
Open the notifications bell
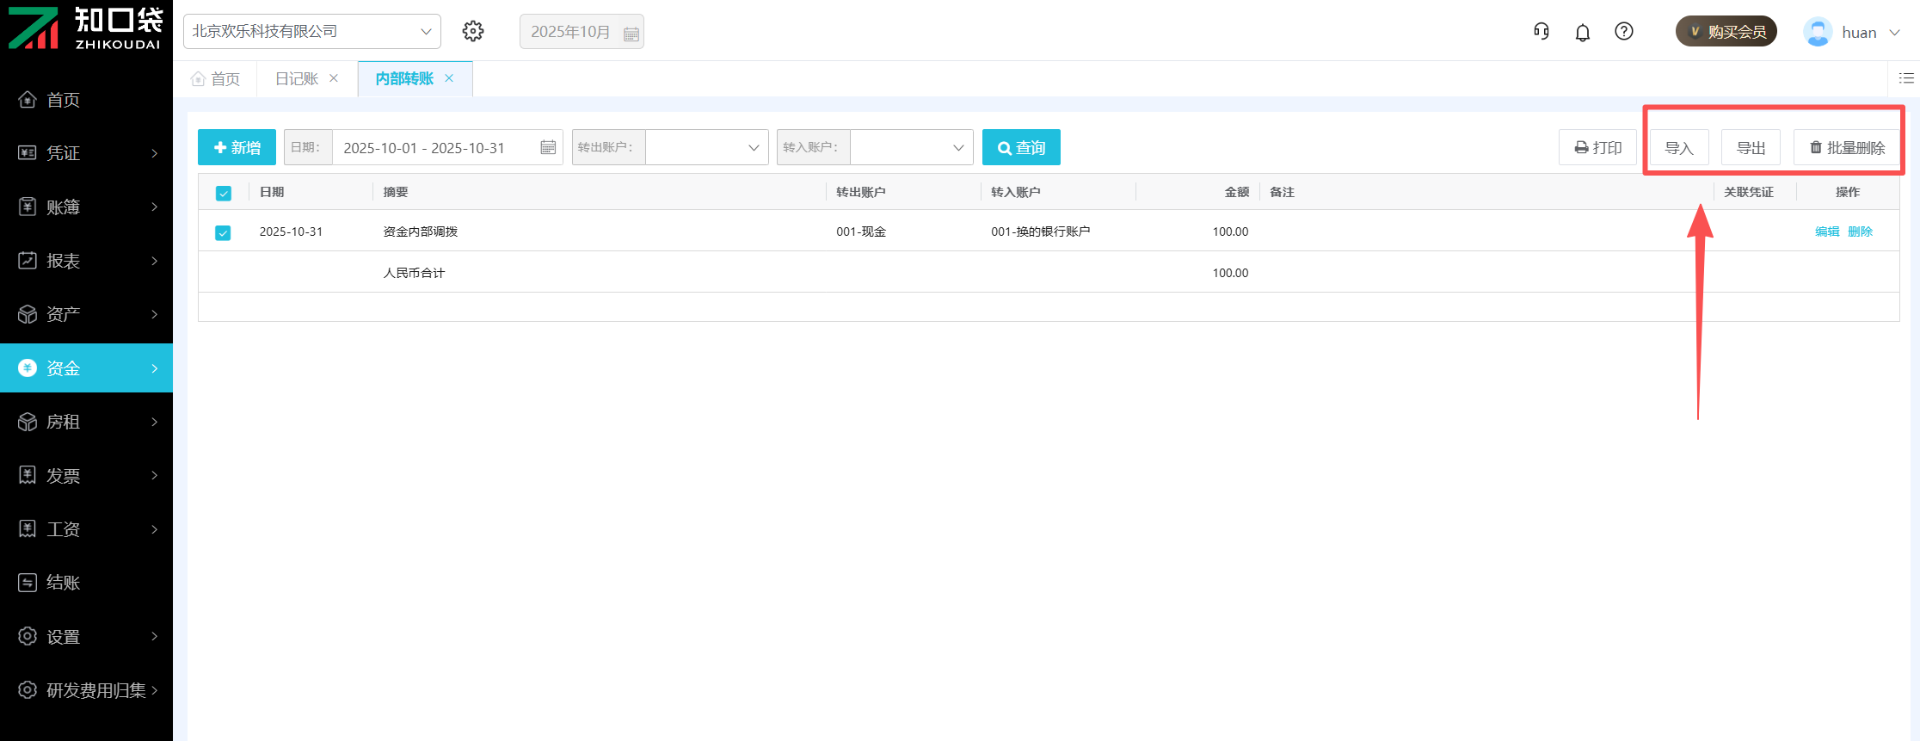point(1582,32)
